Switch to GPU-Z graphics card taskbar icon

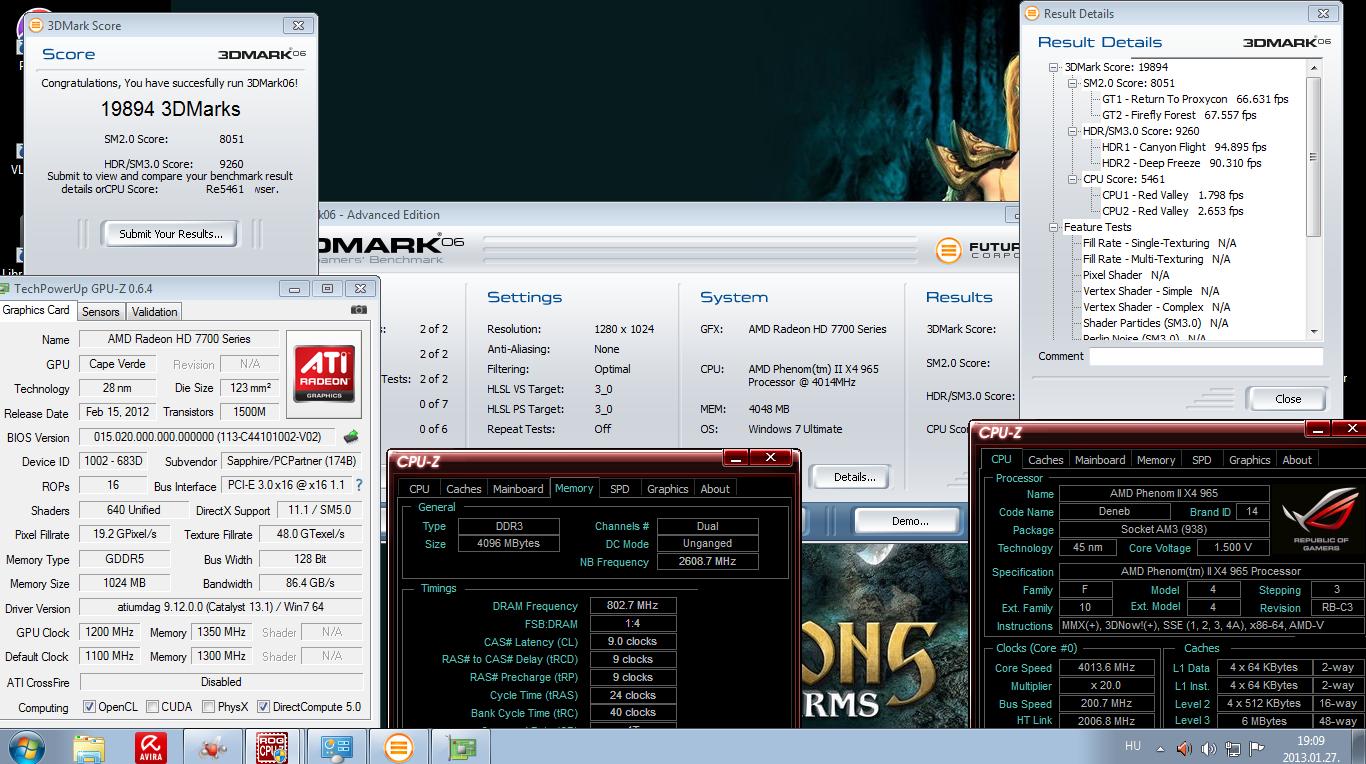(461, 747)
